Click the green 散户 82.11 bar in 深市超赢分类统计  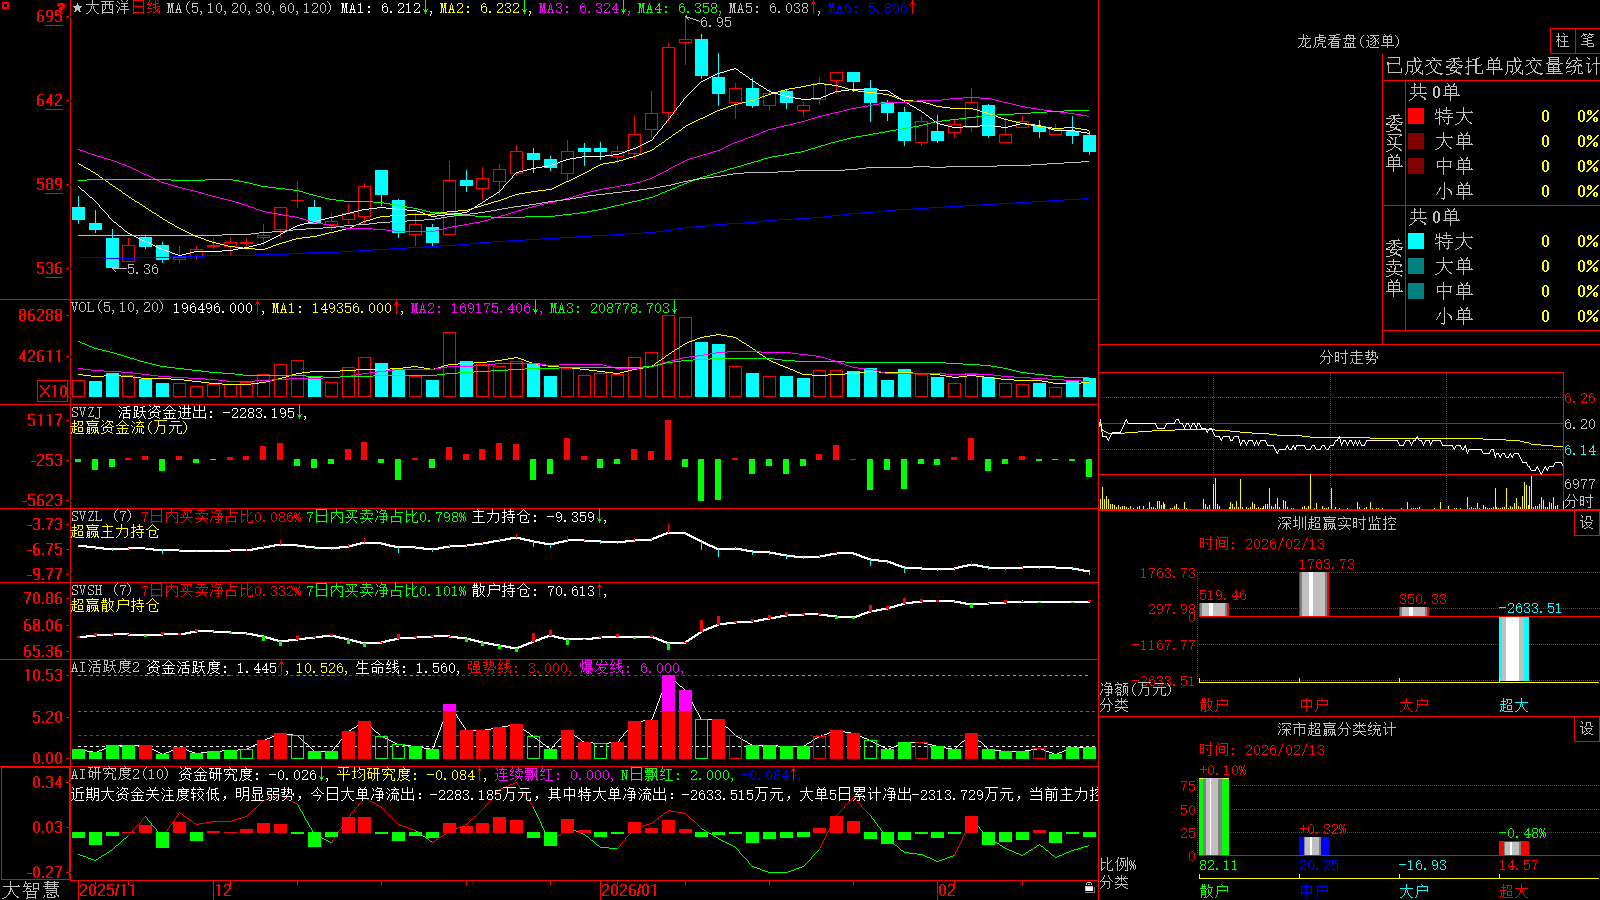1213,816
